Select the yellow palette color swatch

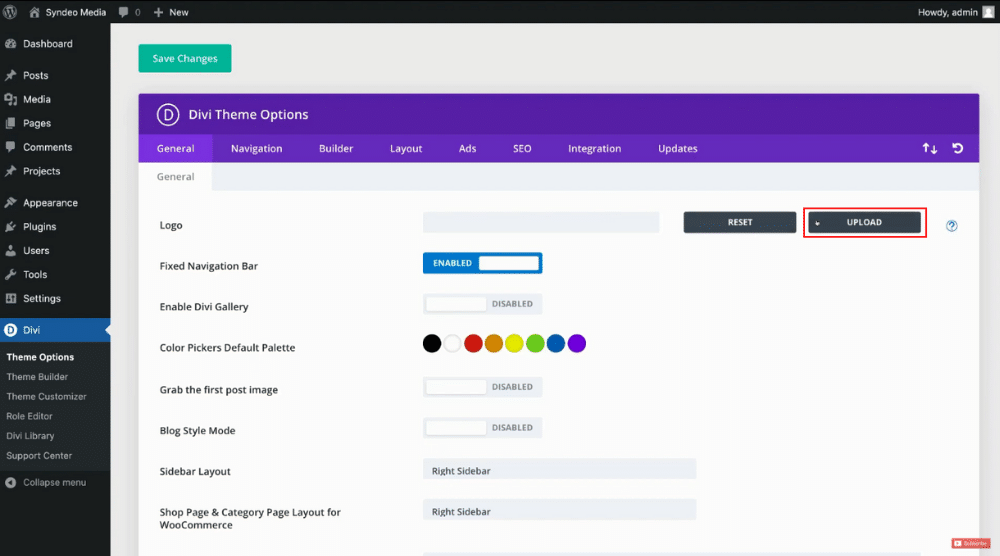pyautogui.click(x=514, y=344)
